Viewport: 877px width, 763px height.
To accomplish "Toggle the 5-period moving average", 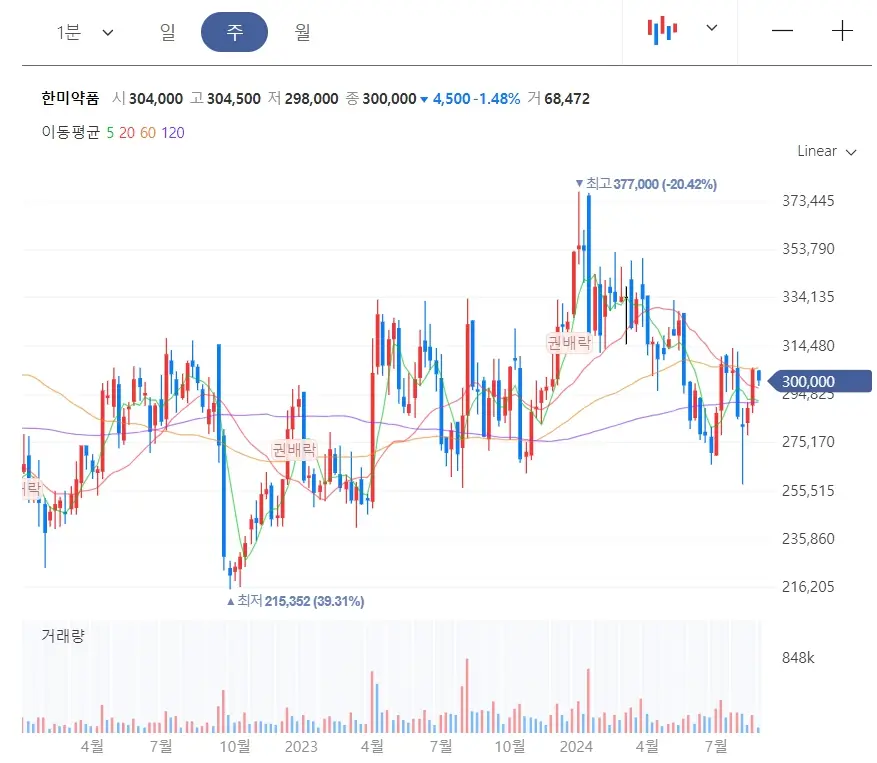I will (110, 131).
